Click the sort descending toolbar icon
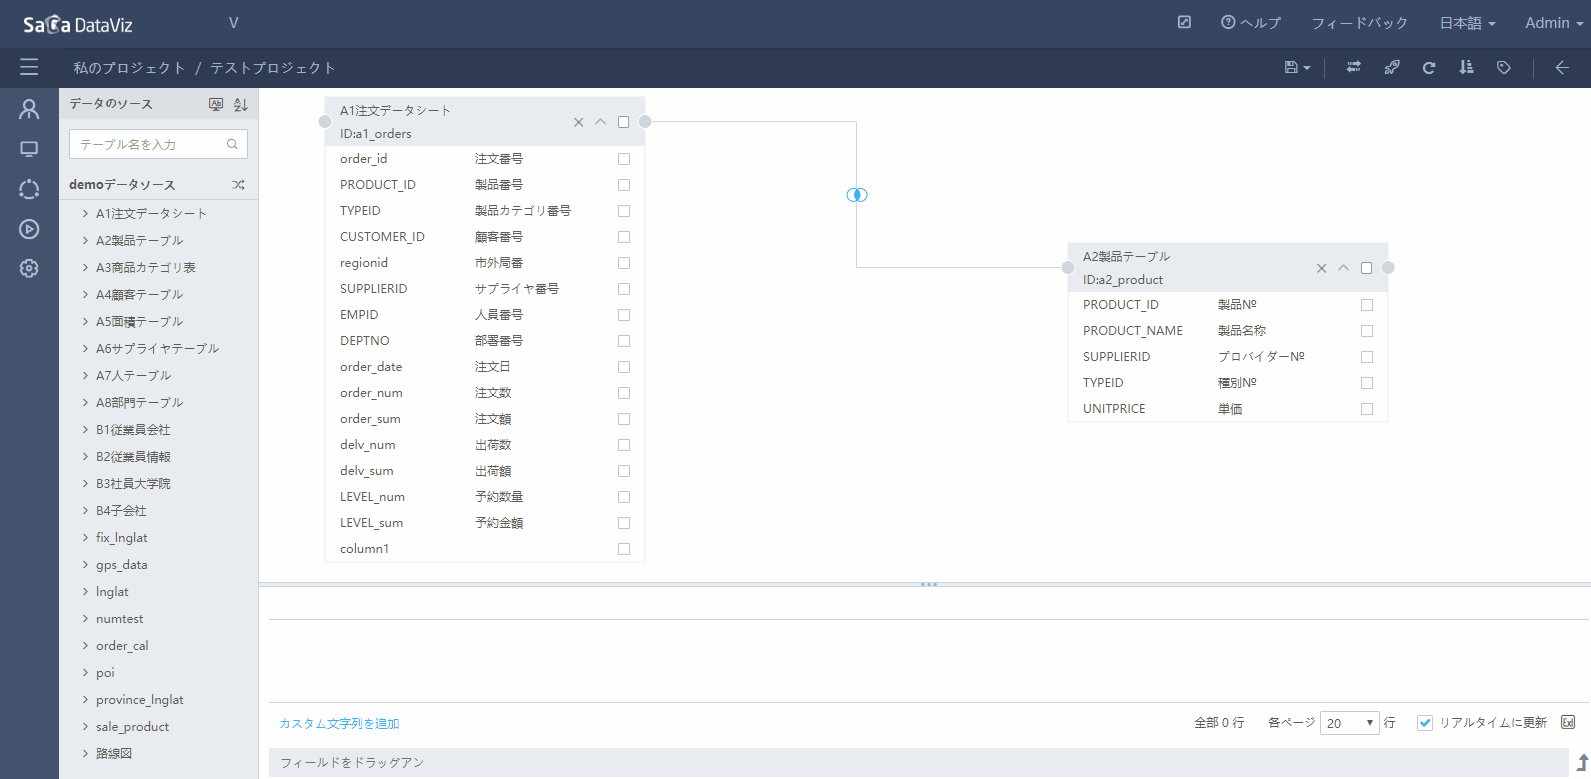 point(1466,67)
